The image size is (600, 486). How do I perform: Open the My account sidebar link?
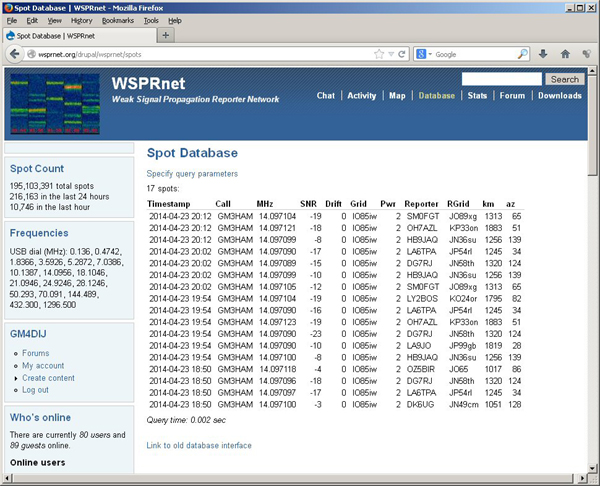(43, 365)
